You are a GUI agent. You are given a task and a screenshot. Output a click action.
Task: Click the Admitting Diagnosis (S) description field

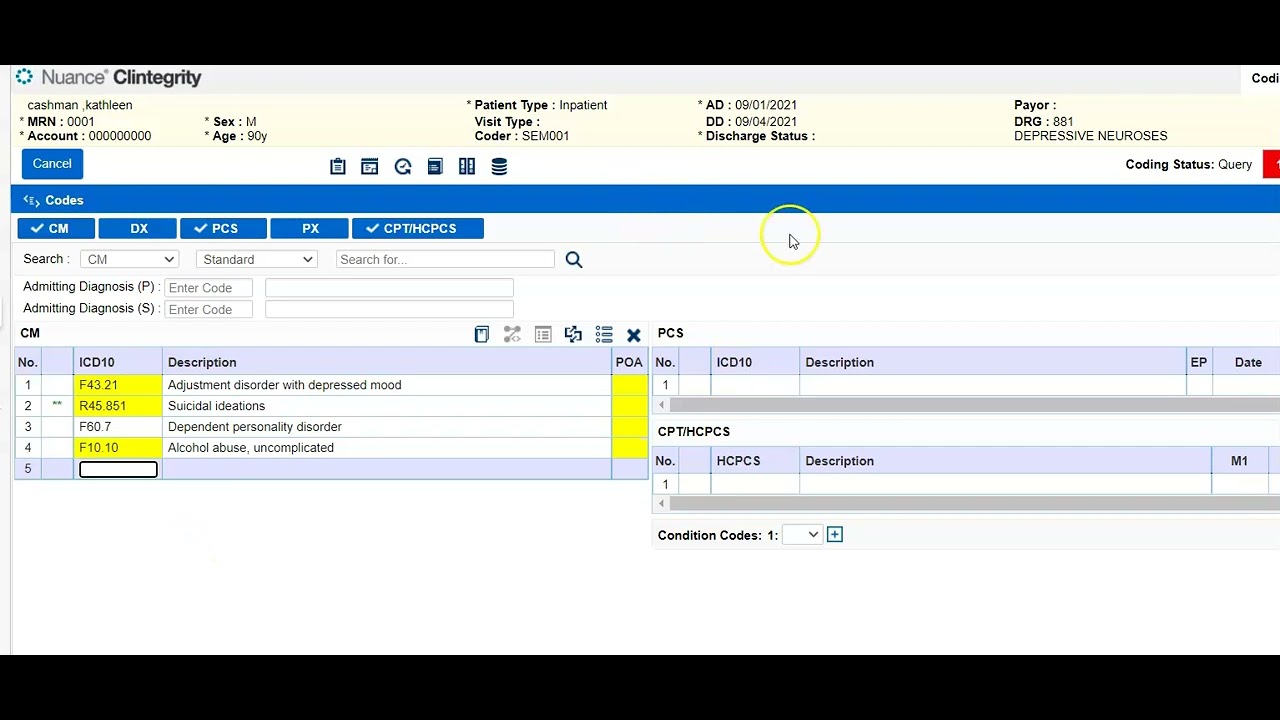point(389,310)
